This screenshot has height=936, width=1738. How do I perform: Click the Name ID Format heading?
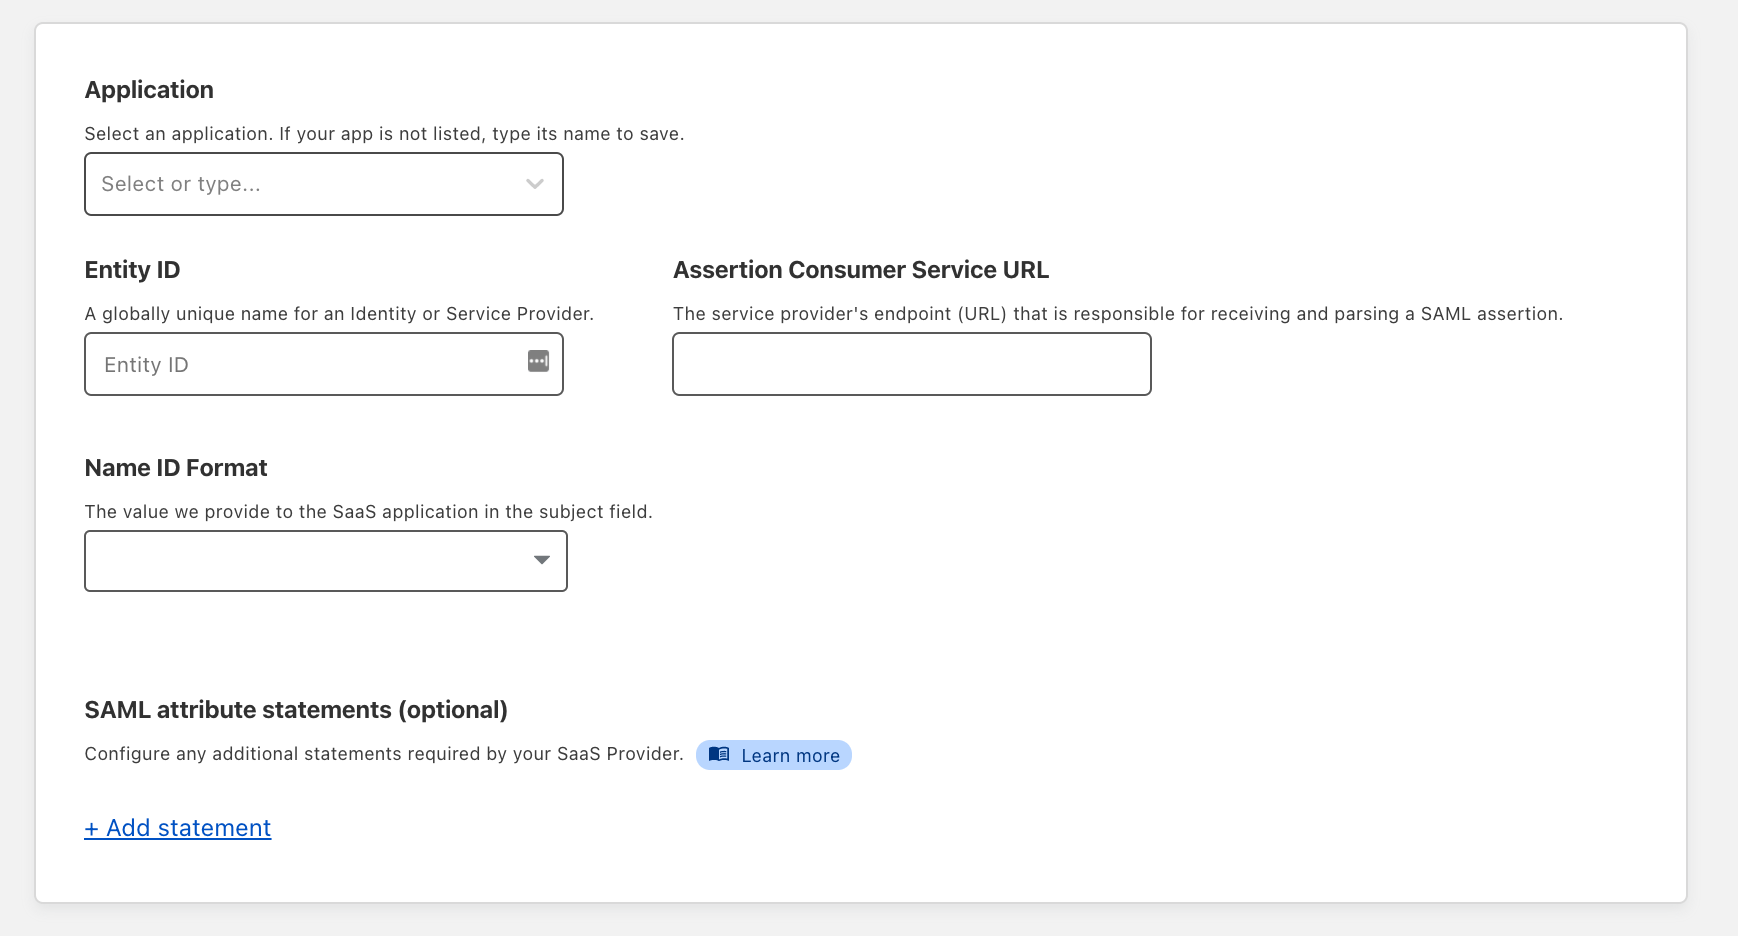(175, 467)
